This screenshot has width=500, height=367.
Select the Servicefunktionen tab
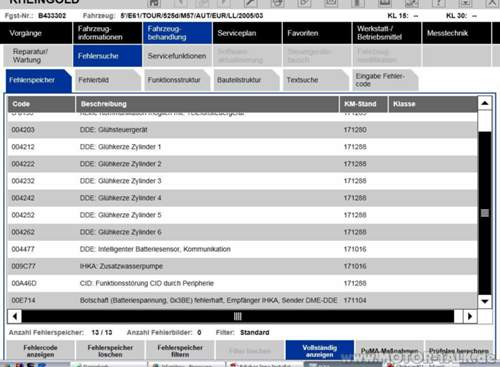click(x=177, y=56)
